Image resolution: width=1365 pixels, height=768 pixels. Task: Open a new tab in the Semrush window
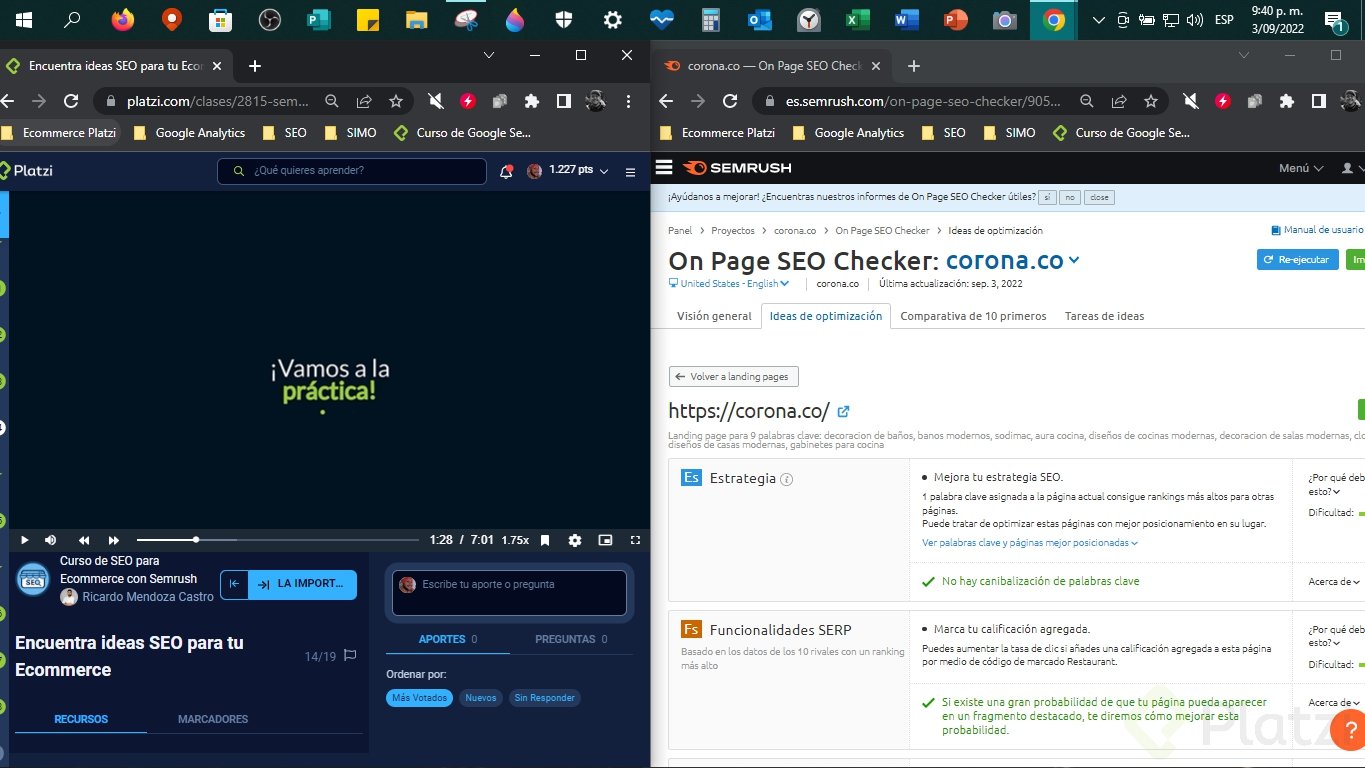pos(913,66)
